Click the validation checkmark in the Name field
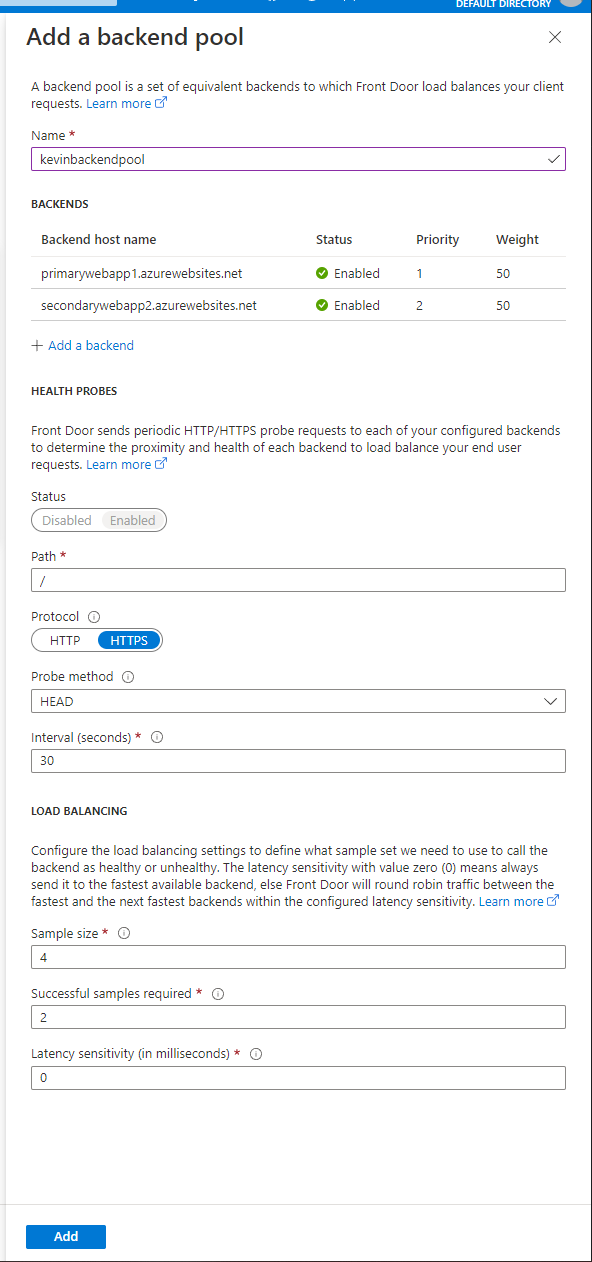The image size is (592, 1262). (x=553, y=158)
